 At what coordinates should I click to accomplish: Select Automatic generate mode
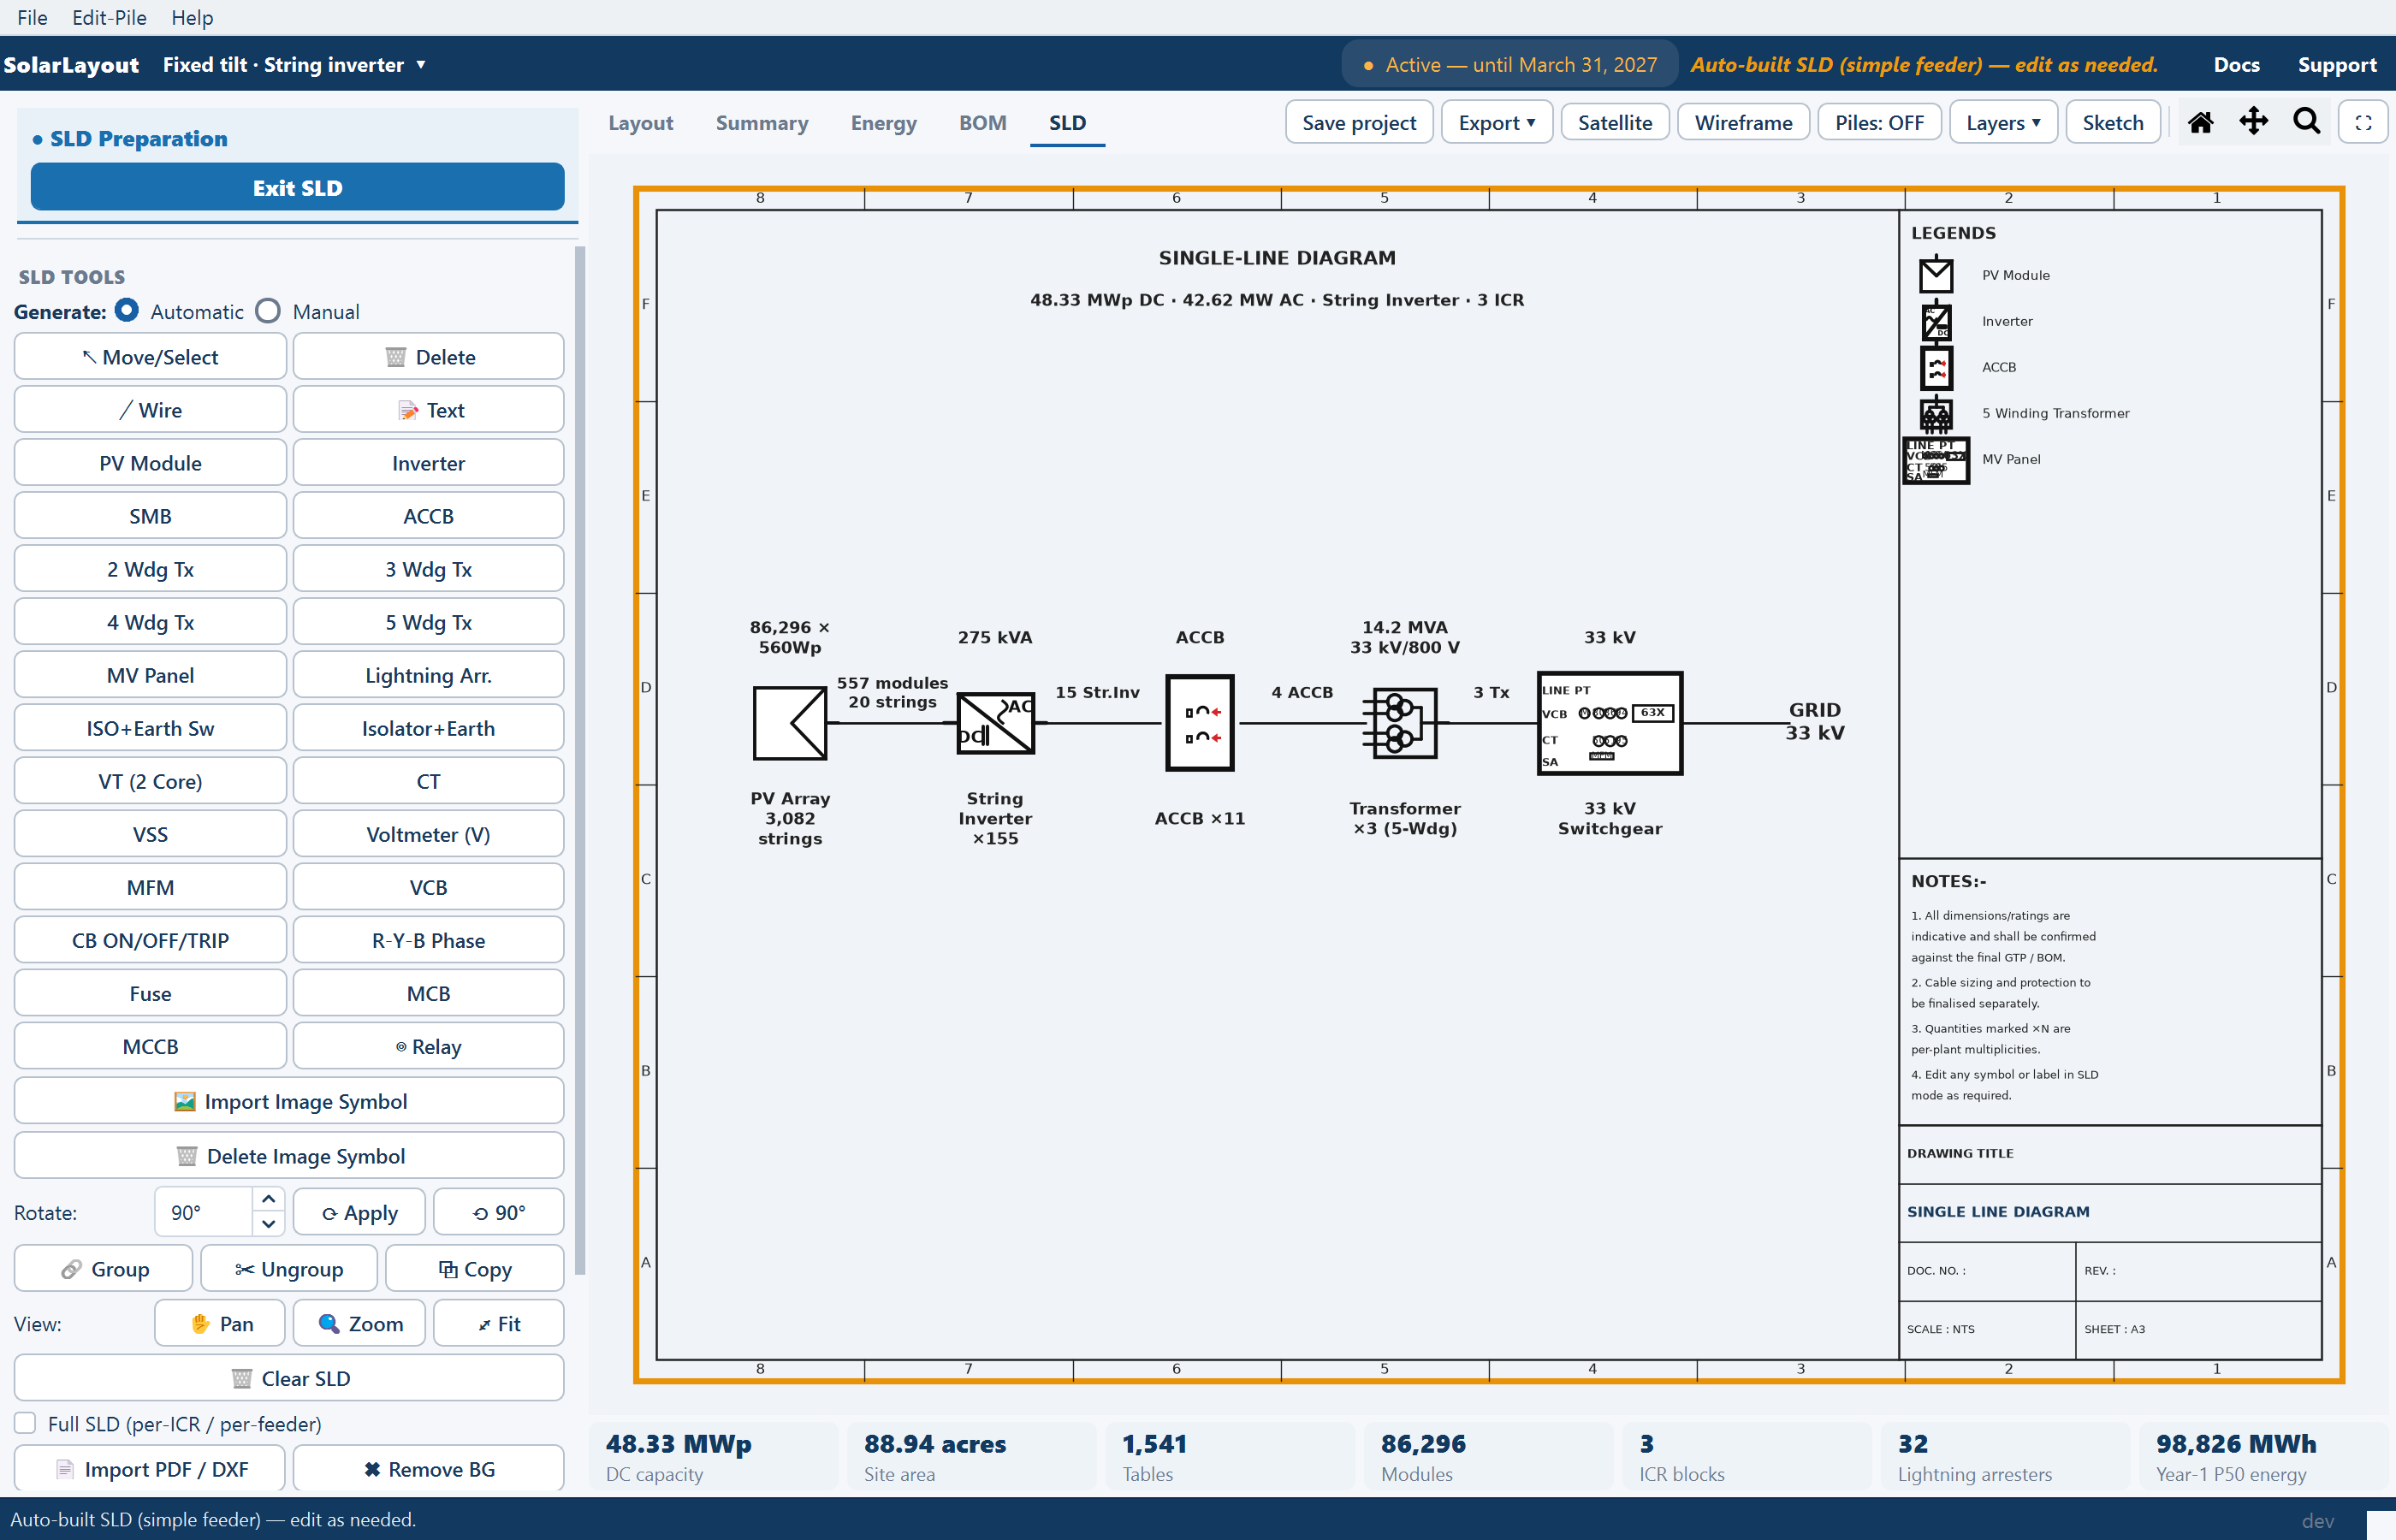[127, 311]
